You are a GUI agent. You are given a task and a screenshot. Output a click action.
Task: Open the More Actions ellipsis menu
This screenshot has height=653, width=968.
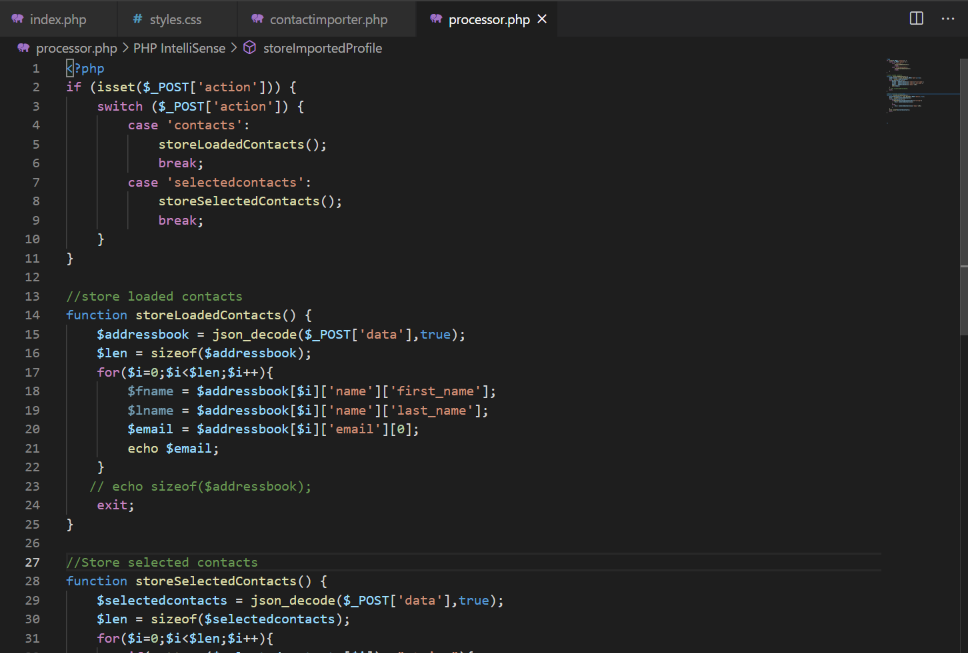tap(948, 19)
